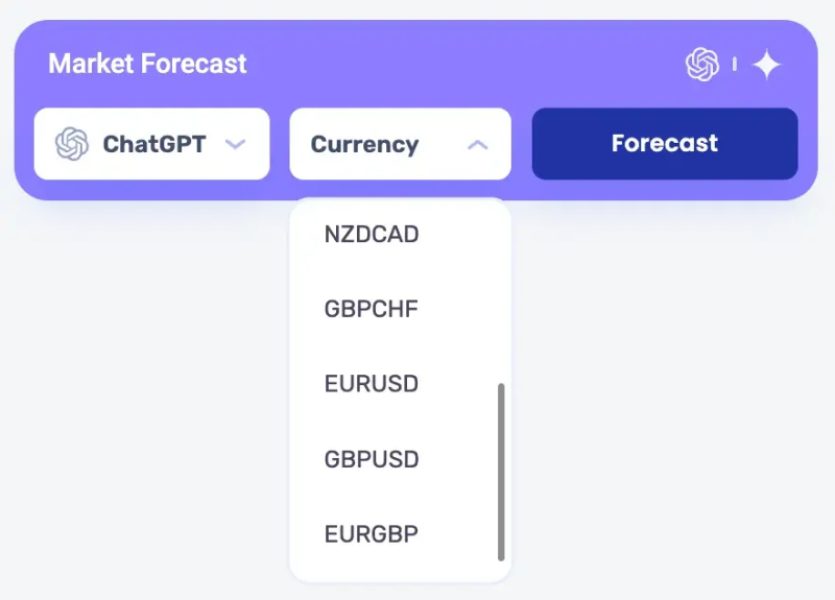Pick EURUSD in the dropdown list

(371, 384)
